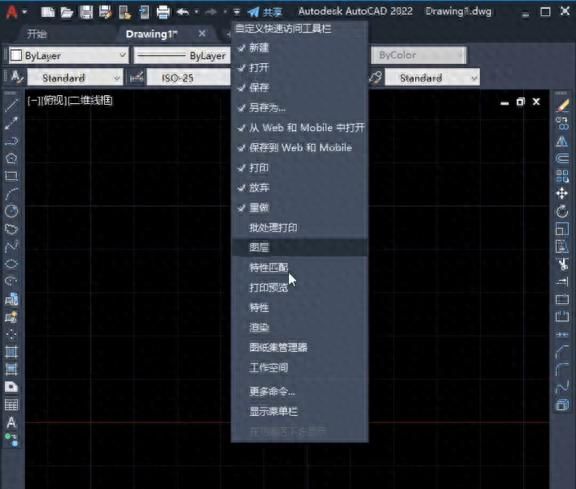Uncheck 重做 in quick access menu

[x=299, y=208]
